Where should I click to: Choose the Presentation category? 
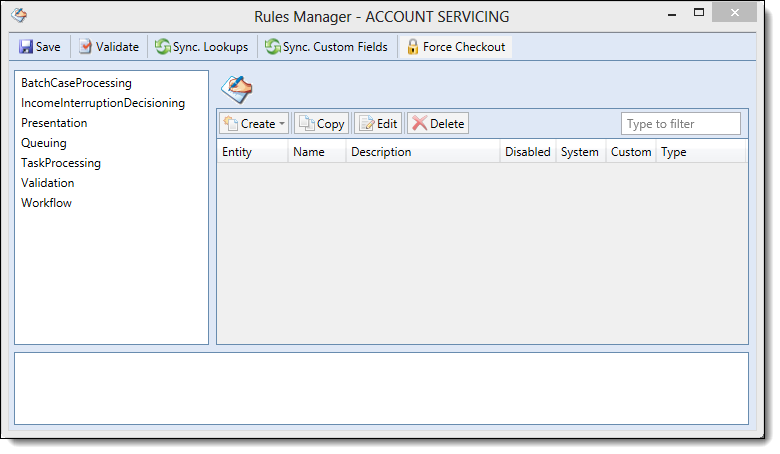54,123
